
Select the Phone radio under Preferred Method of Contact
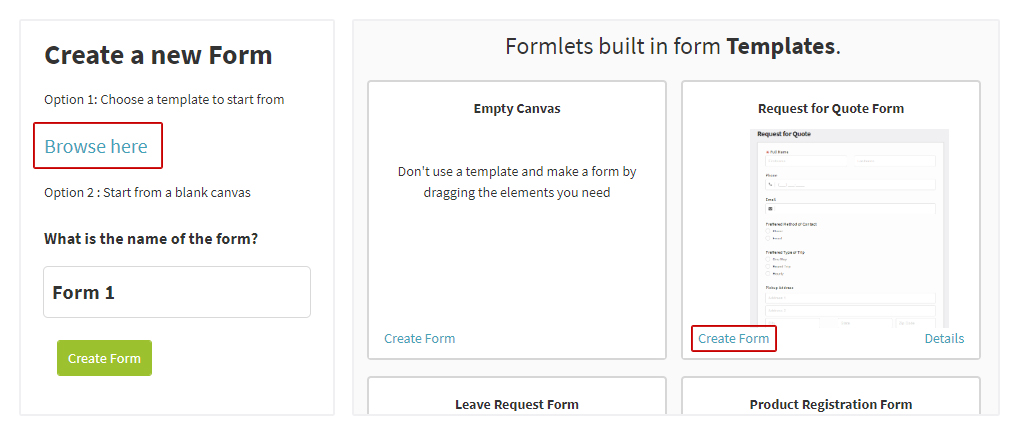768,231
